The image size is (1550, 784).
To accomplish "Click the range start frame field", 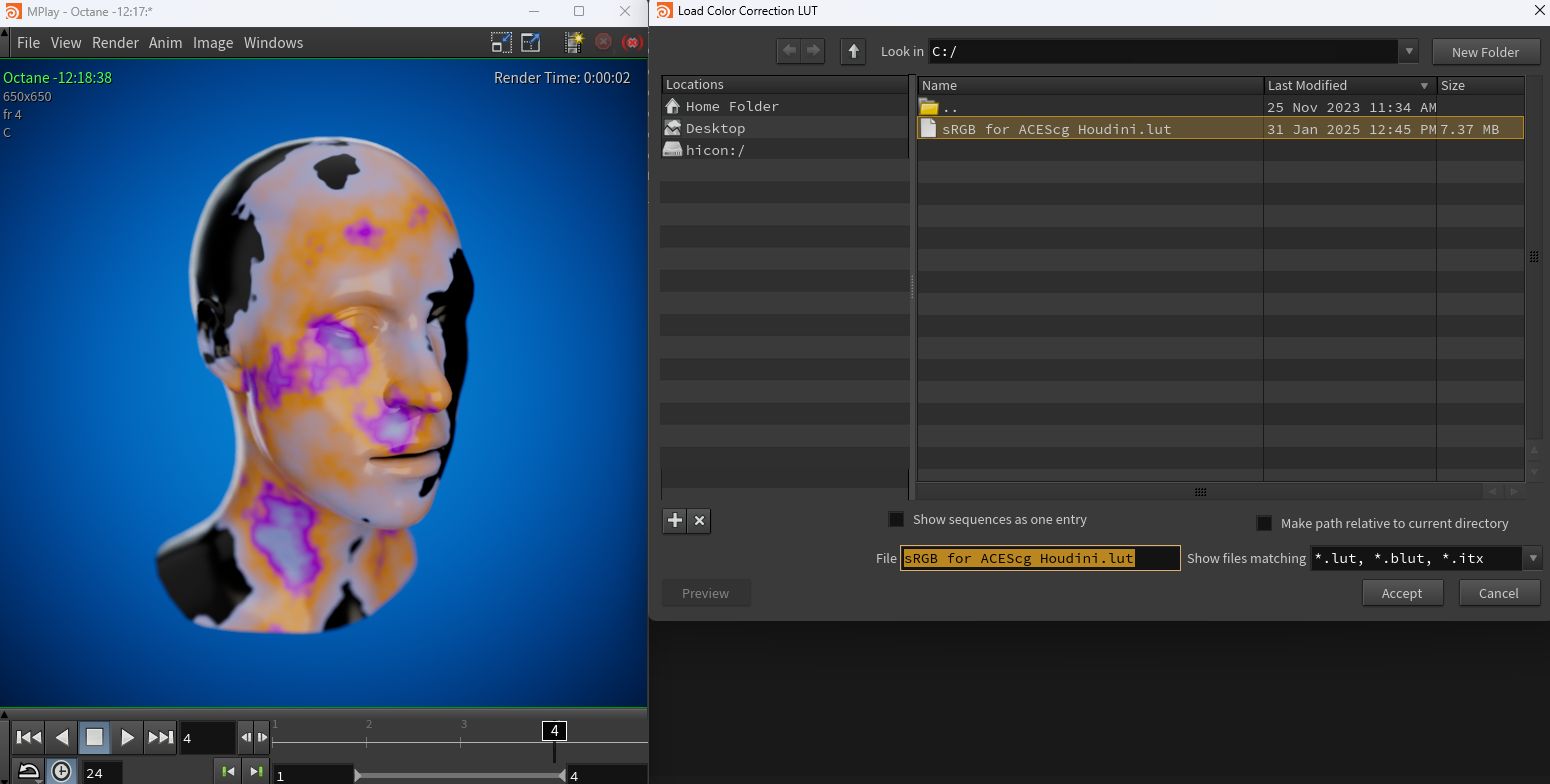I will 313,775.
